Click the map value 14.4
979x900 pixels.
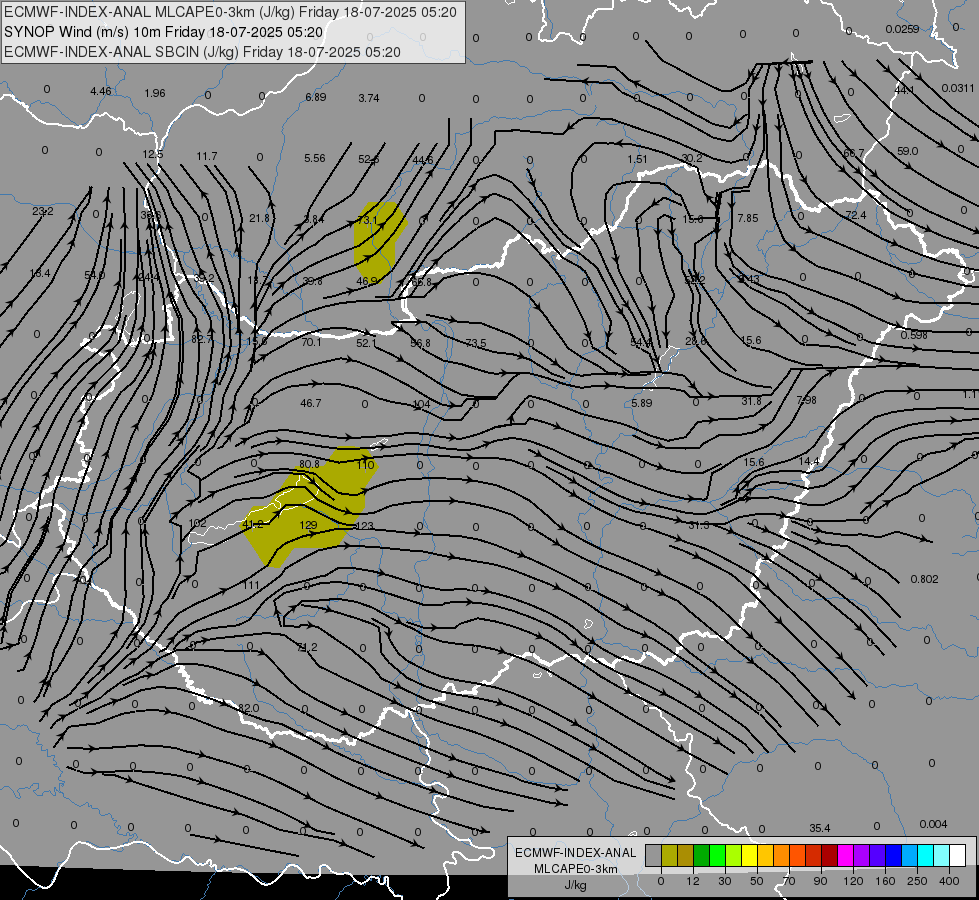point(809,461)
